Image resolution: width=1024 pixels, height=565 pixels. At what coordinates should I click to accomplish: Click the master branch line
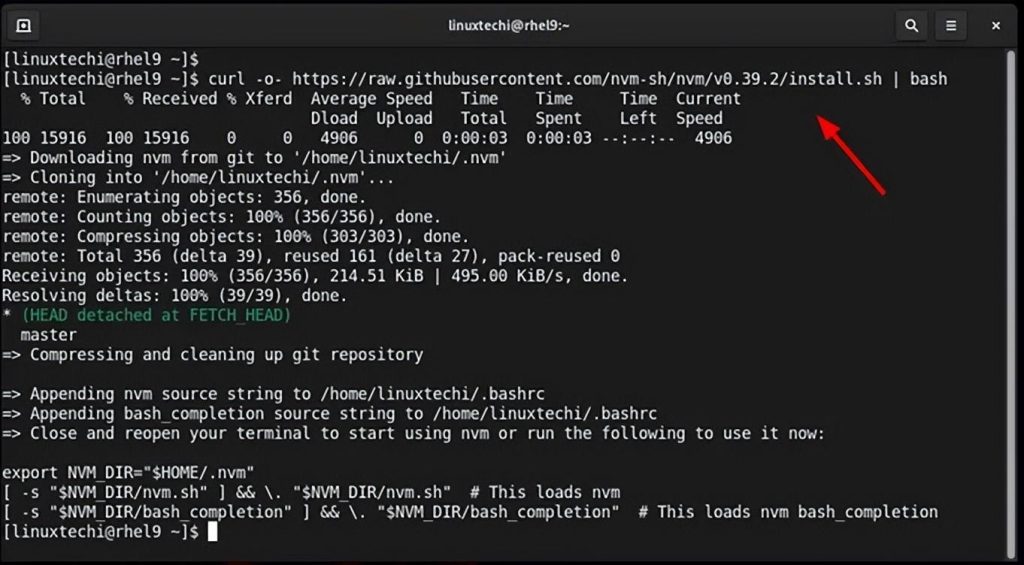(x=48, y=335)
